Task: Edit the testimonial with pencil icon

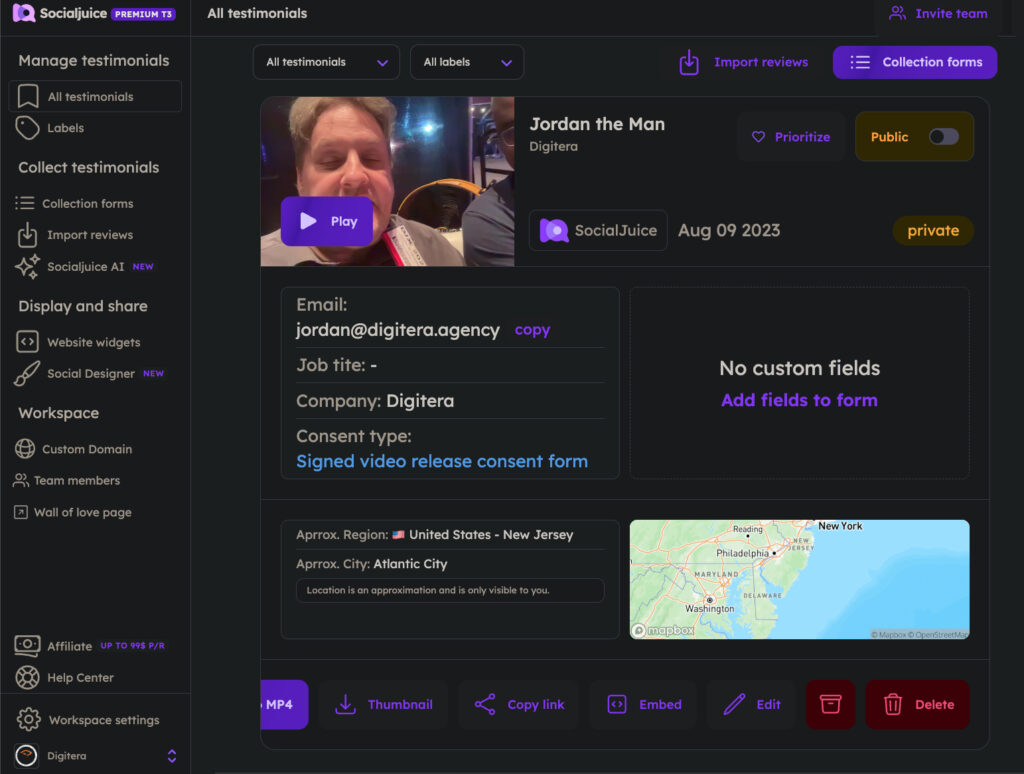Action: tap(751, 704)
